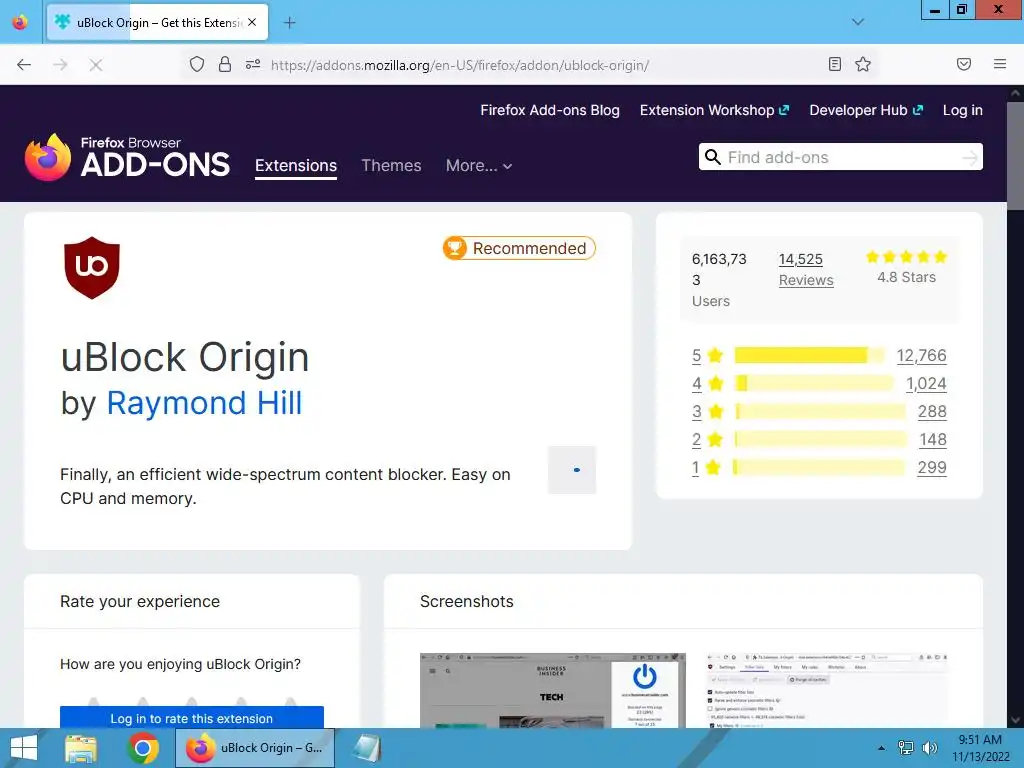Viewport: 1024px width, 768px height.
Task: Open the notepad app on the taskbar
Action: pos(367,748)
